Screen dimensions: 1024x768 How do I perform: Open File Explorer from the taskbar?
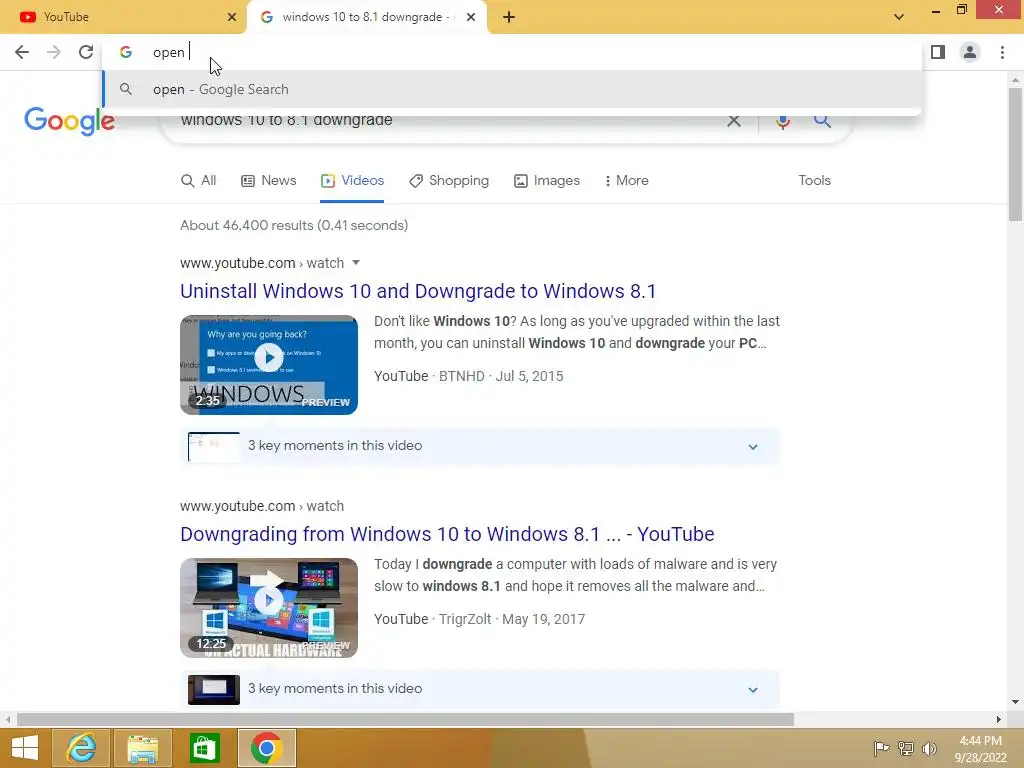(142, 748)
